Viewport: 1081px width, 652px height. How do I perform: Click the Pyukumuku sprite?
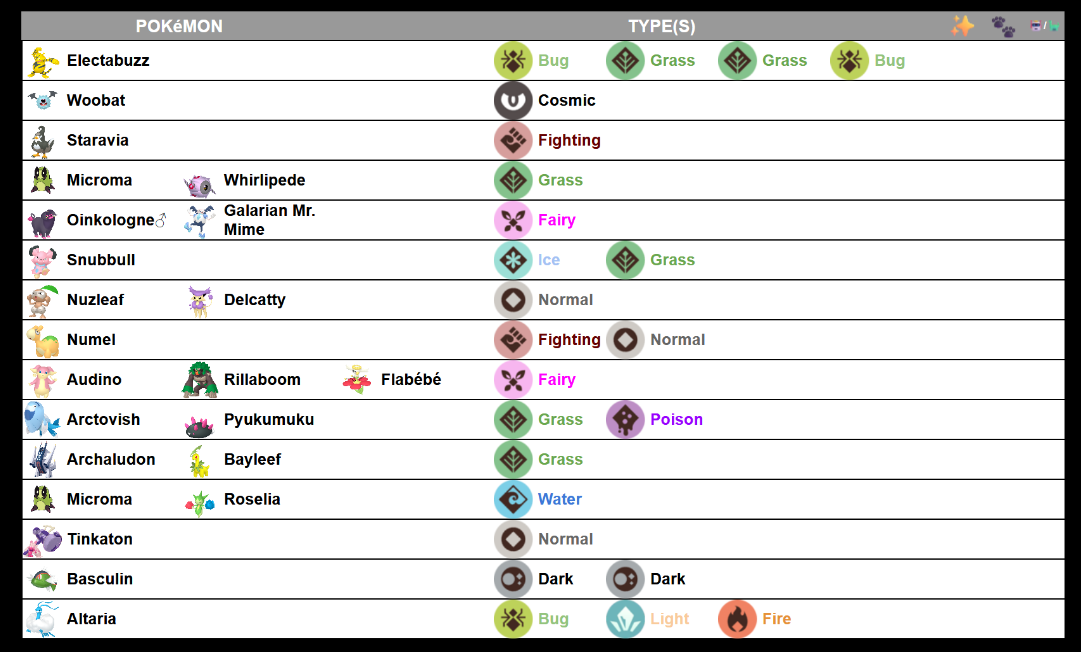click(200, 423)
